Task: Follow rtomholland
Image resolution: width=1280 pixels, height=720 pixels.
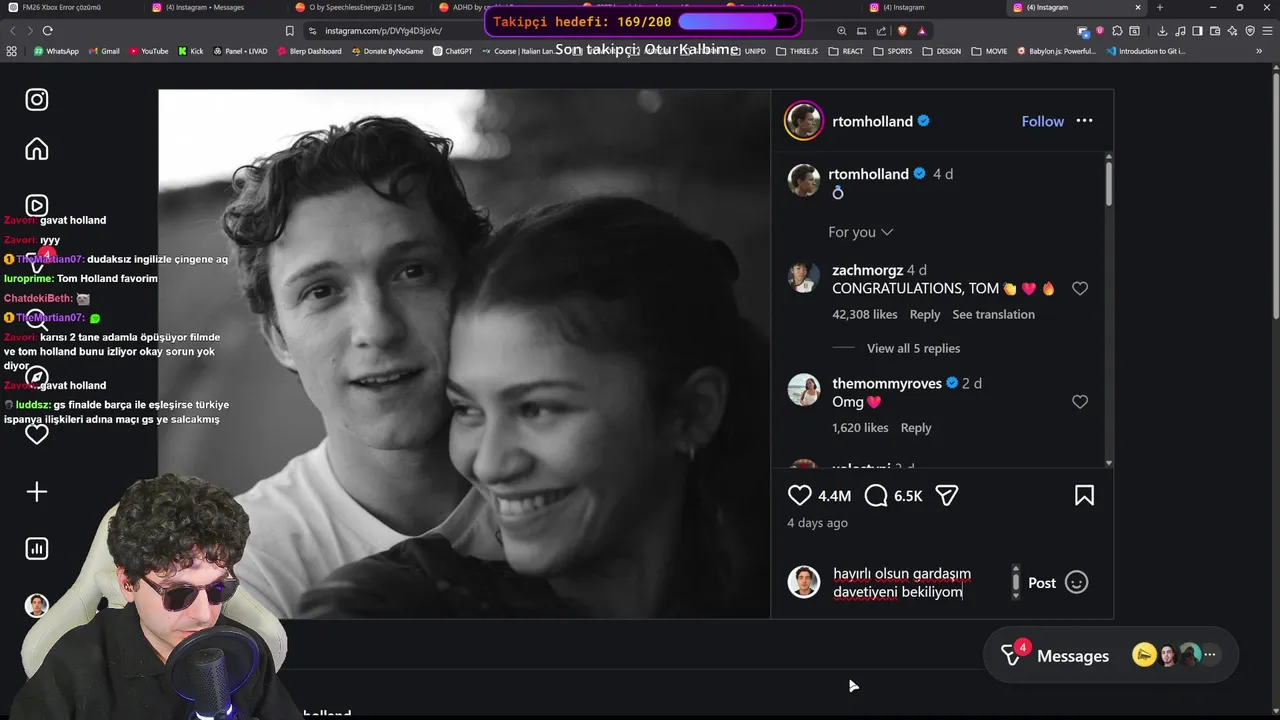Action: click(1042, 121)
